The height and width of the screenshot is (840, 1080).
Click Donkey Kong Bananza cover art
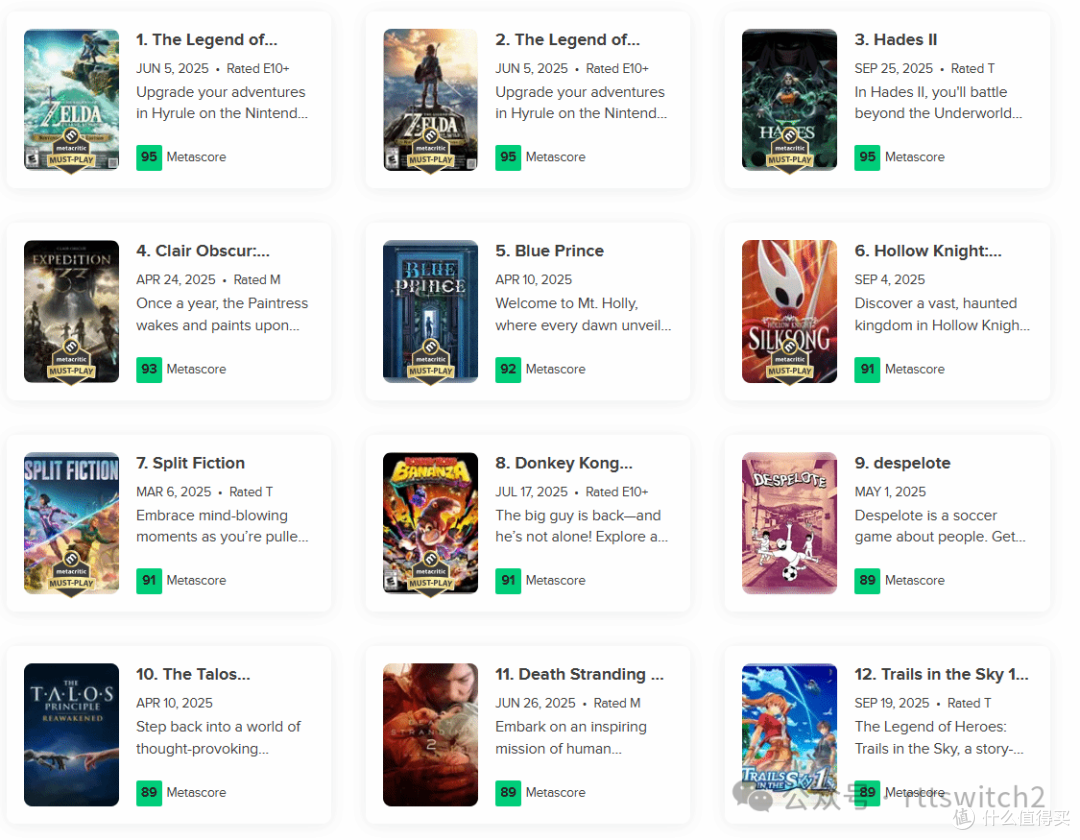(x=430, y=523)
